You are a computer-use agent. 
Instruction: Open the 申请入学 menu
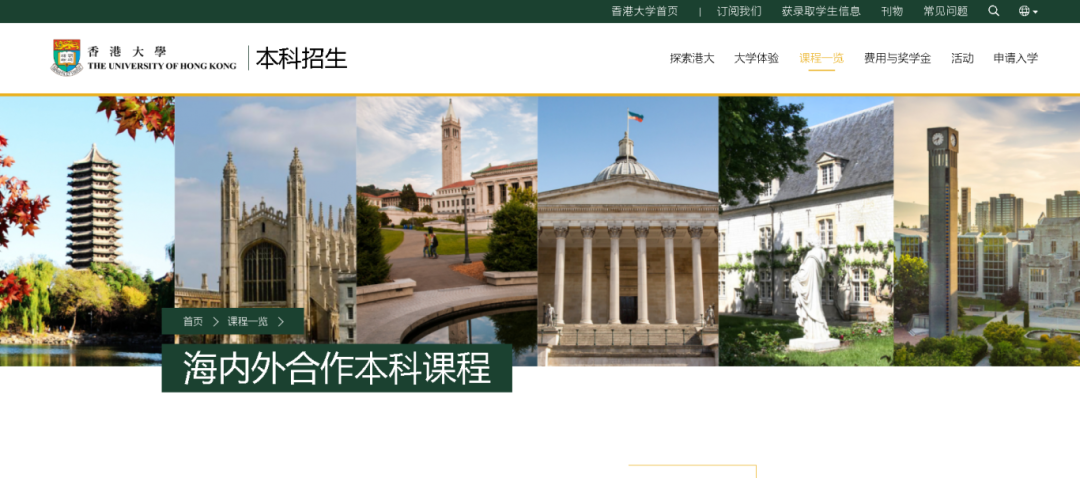point(1015,59)
